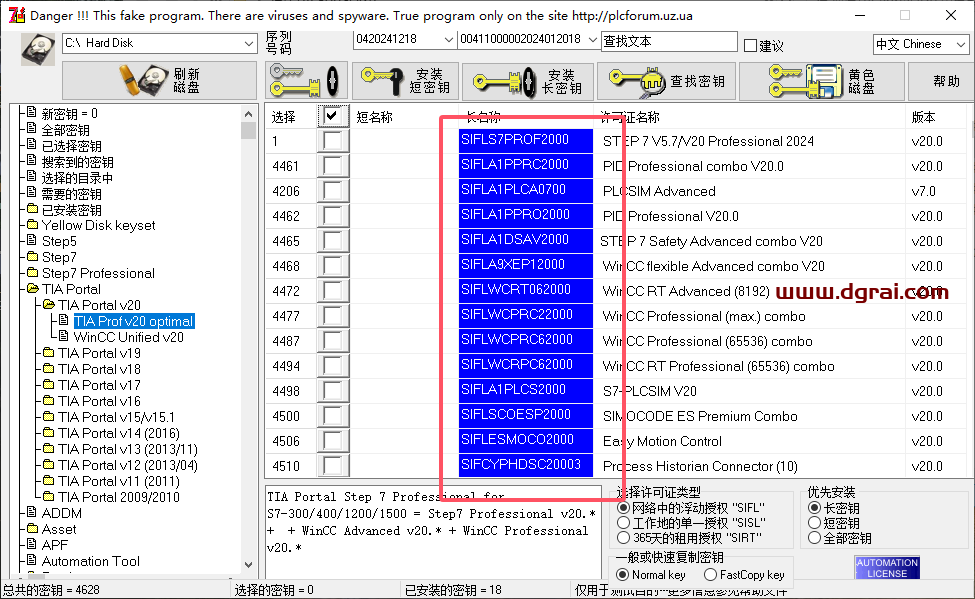The width and height of the screenshot is (975, 599).
Task: Select 365-day rental "SIRT" radio
Action: click(x=623, y=537)
